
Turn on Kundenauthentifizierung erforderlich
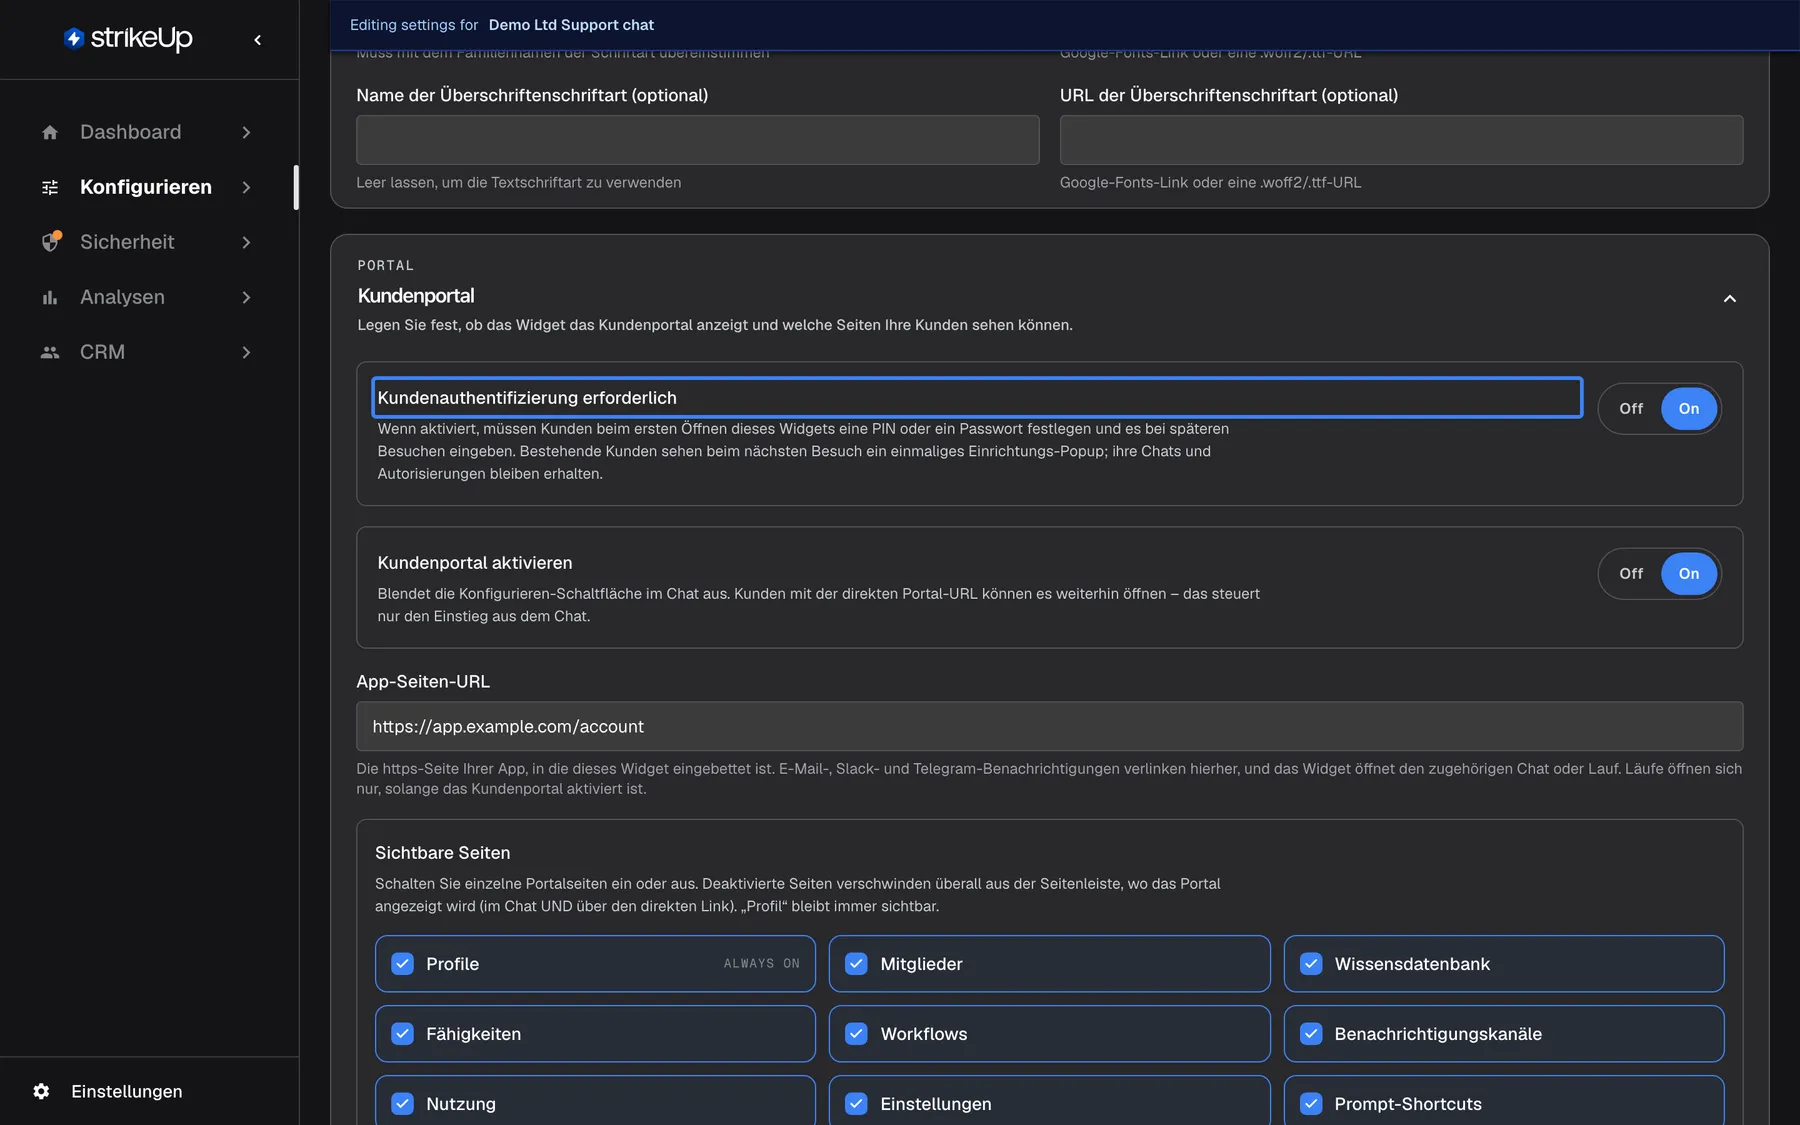1689,408
